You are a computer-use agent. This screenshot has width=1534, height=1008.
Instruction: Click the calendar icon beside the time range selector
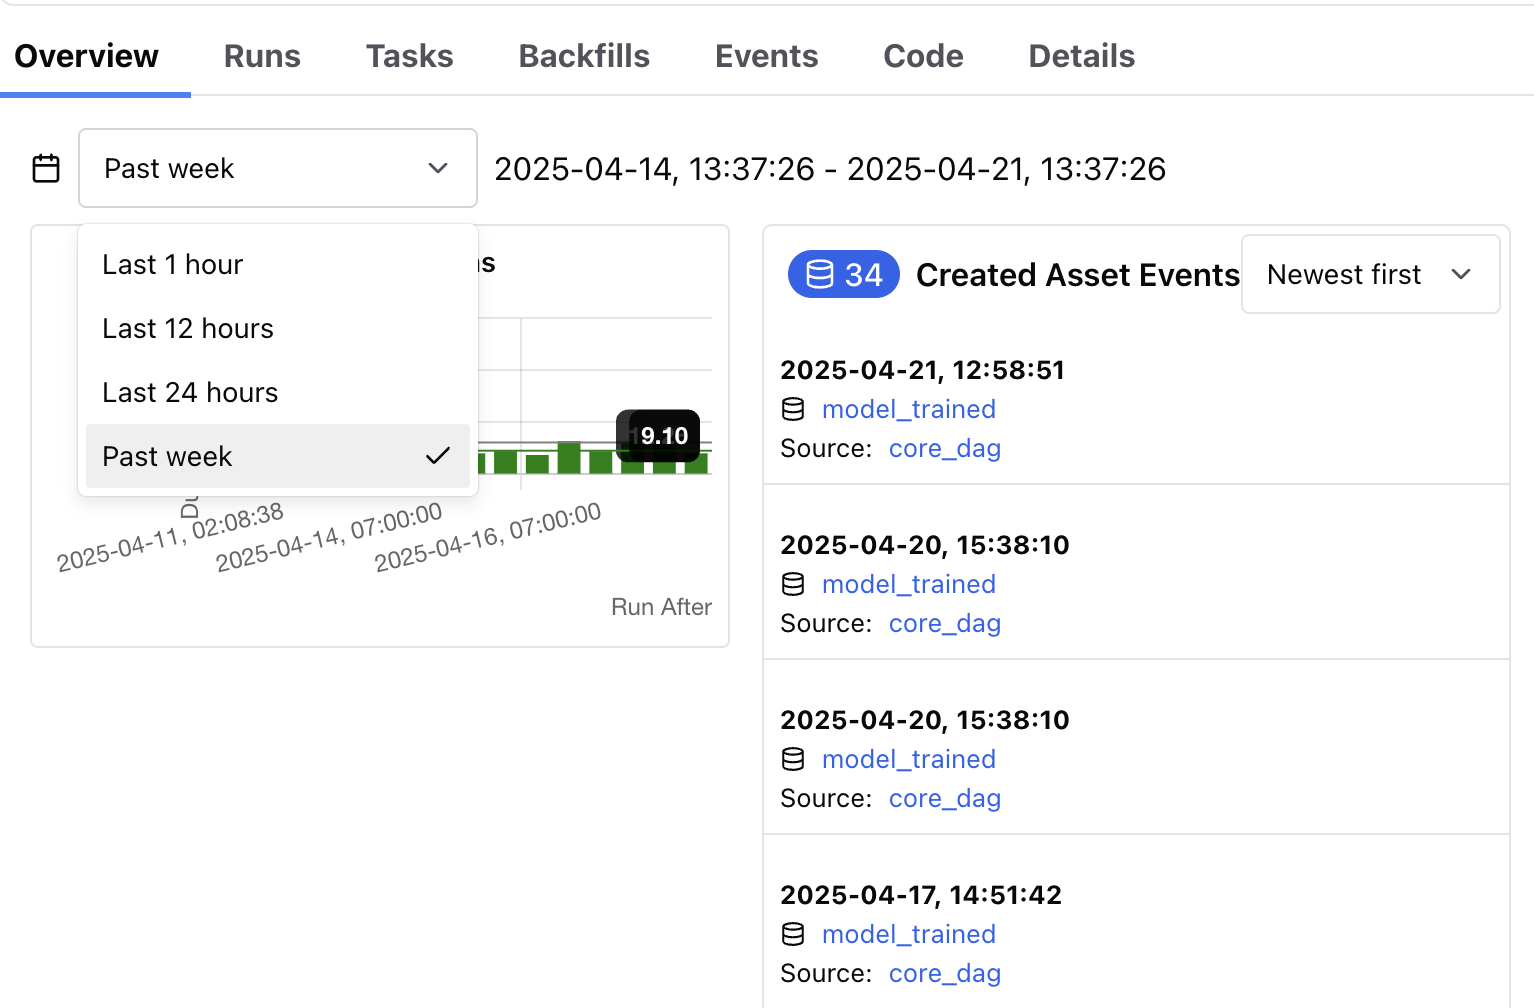(x=46, y=168)
